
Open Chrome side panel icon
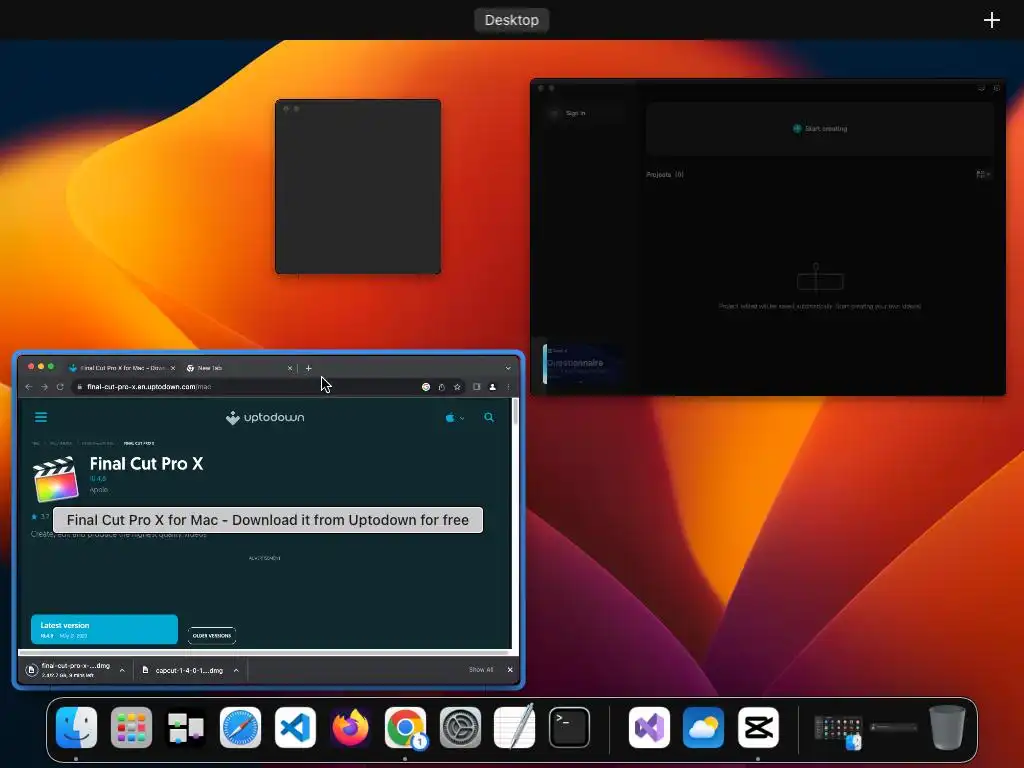477,387
